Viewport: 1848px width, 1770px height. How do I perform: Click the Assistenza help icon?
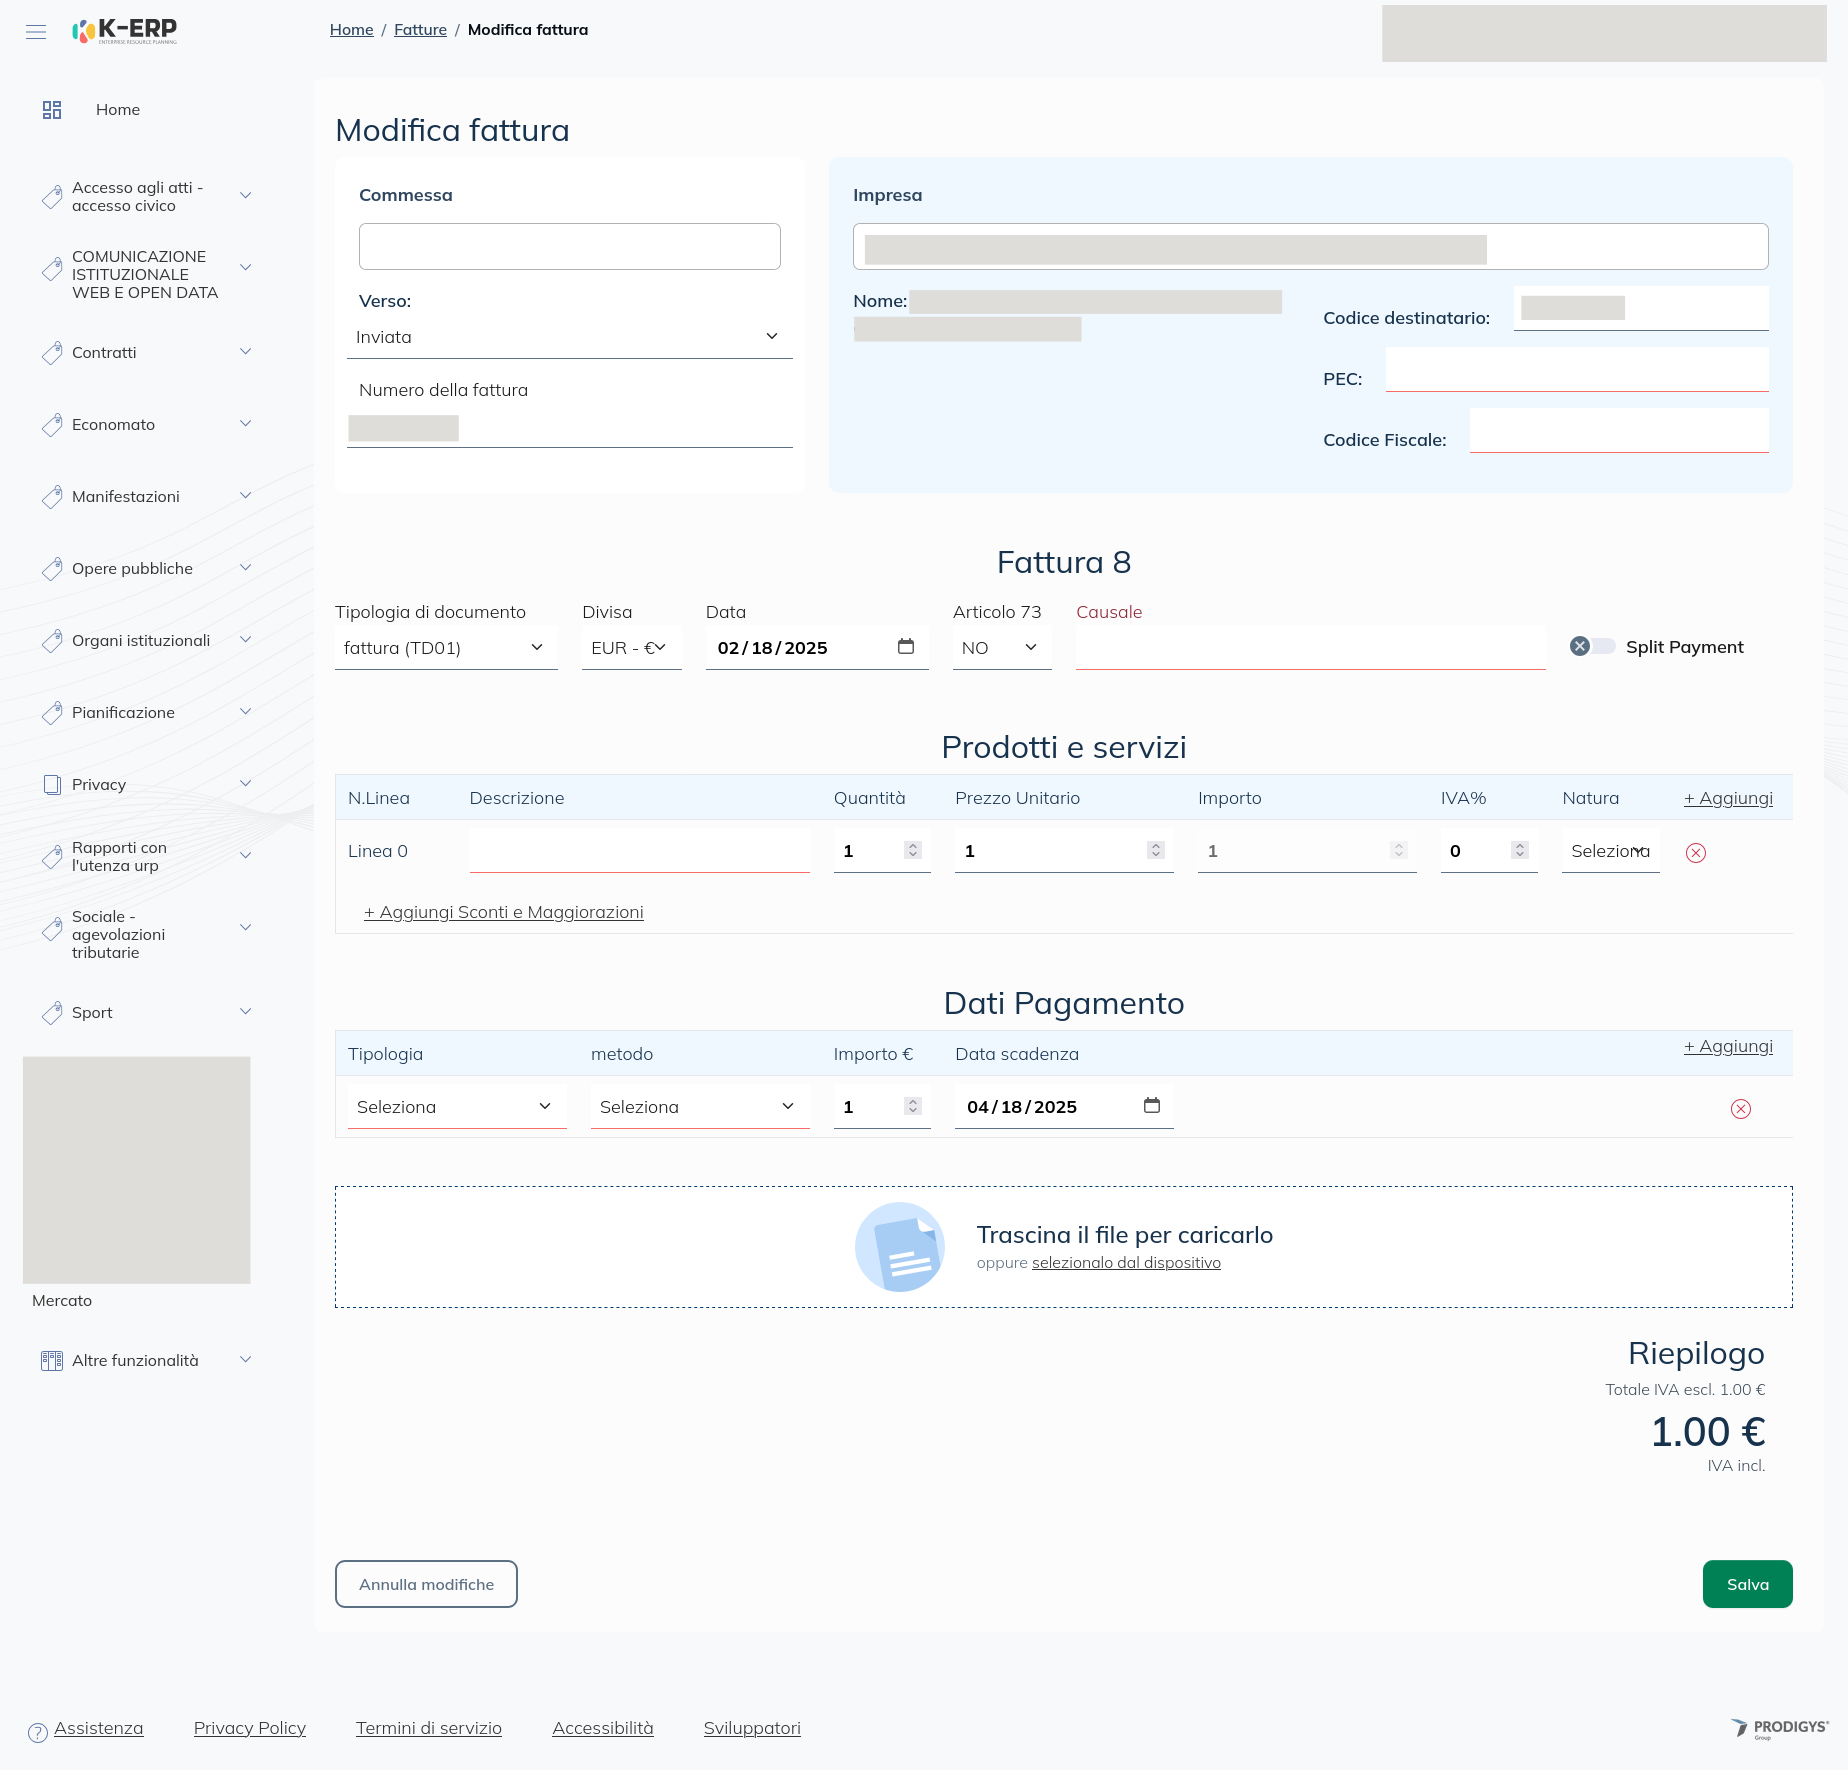(x=38, y=1733)
